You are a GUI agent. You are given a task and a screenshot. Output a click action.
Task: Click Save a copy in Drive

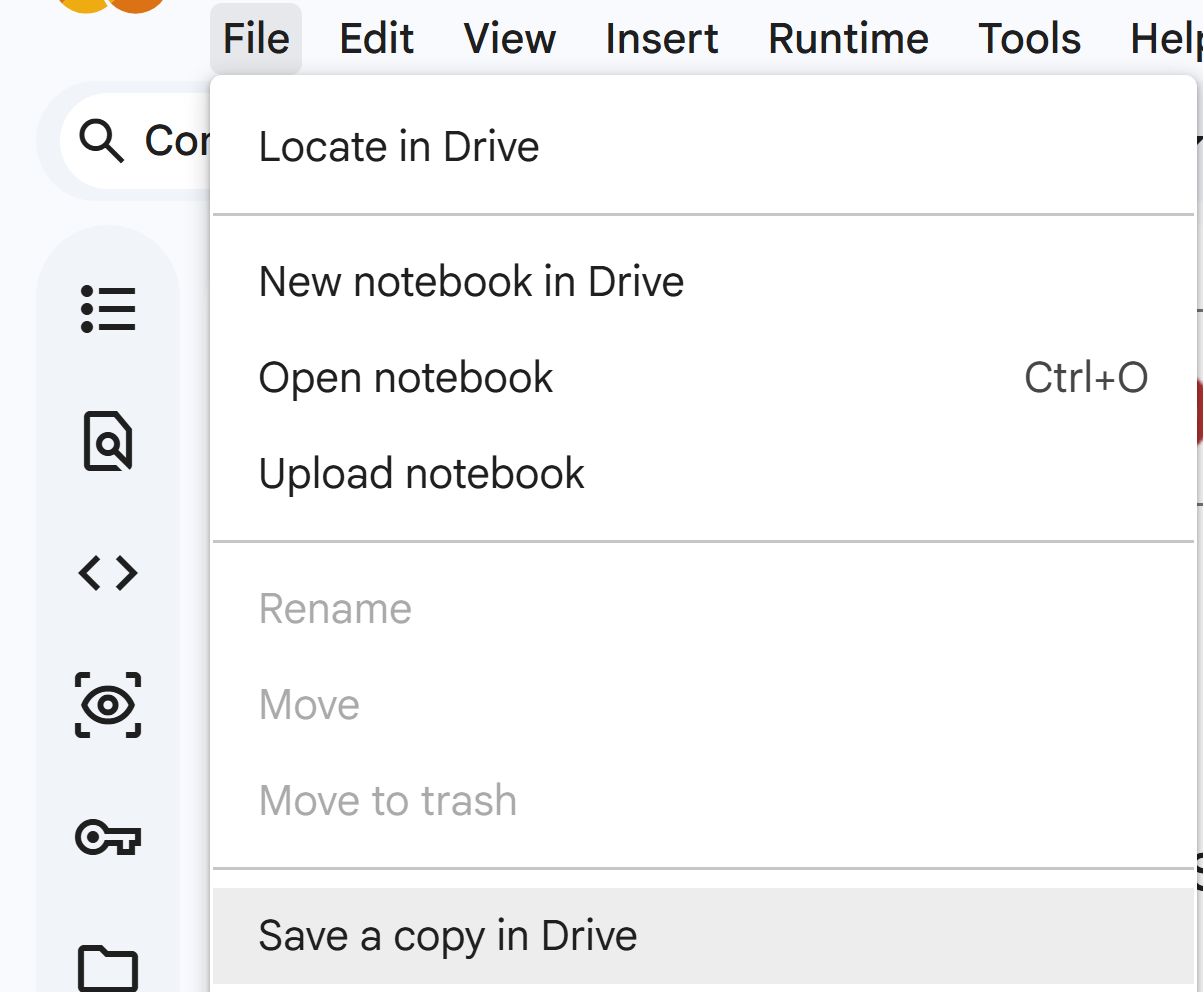(x=447, y=936)
